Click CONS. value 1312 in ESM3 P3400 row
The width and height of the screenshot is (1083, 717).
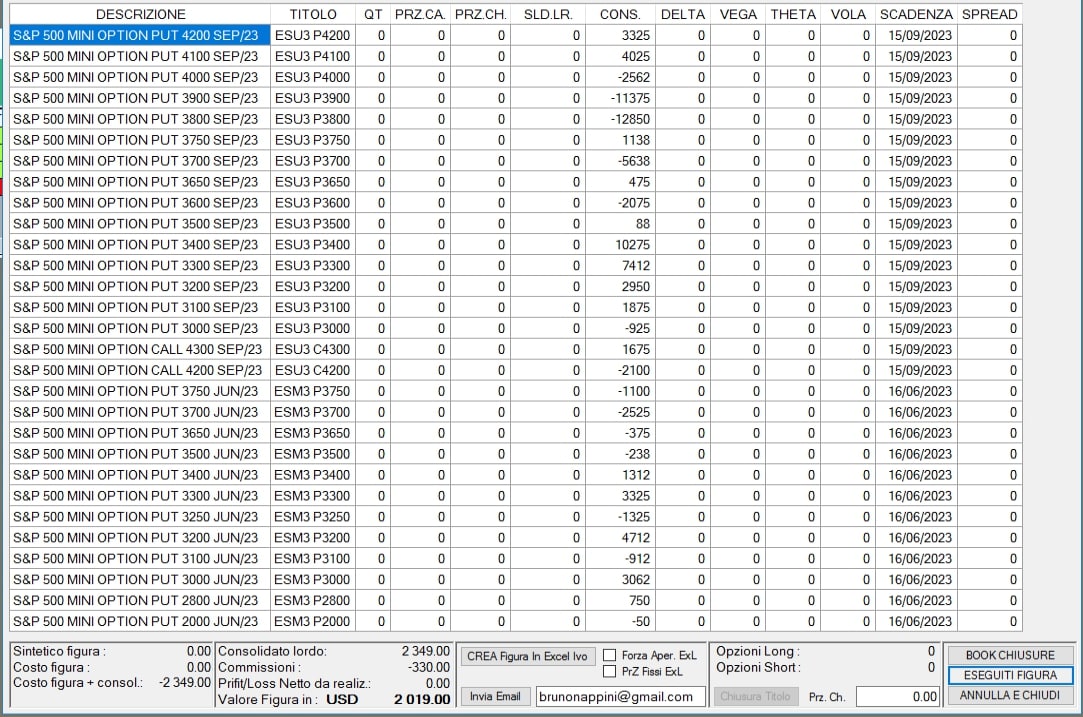point(620,475)
